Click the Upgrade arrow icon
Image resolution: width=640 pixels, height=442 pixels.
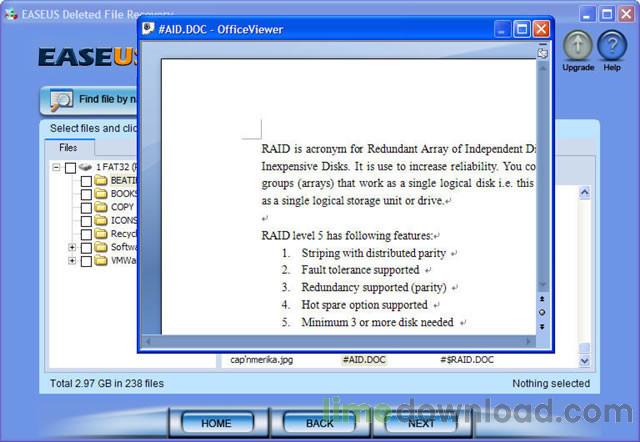578,46
